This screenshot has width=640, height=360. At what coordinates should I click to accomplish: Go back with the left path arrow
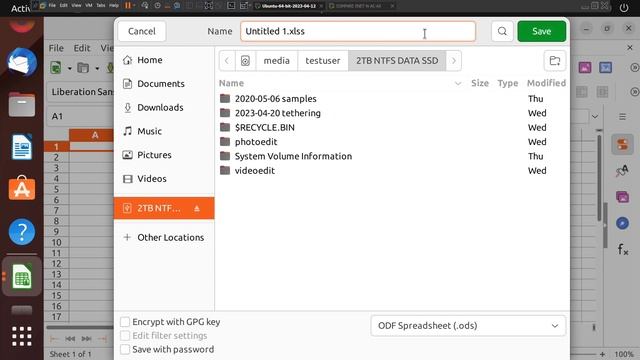227,61
